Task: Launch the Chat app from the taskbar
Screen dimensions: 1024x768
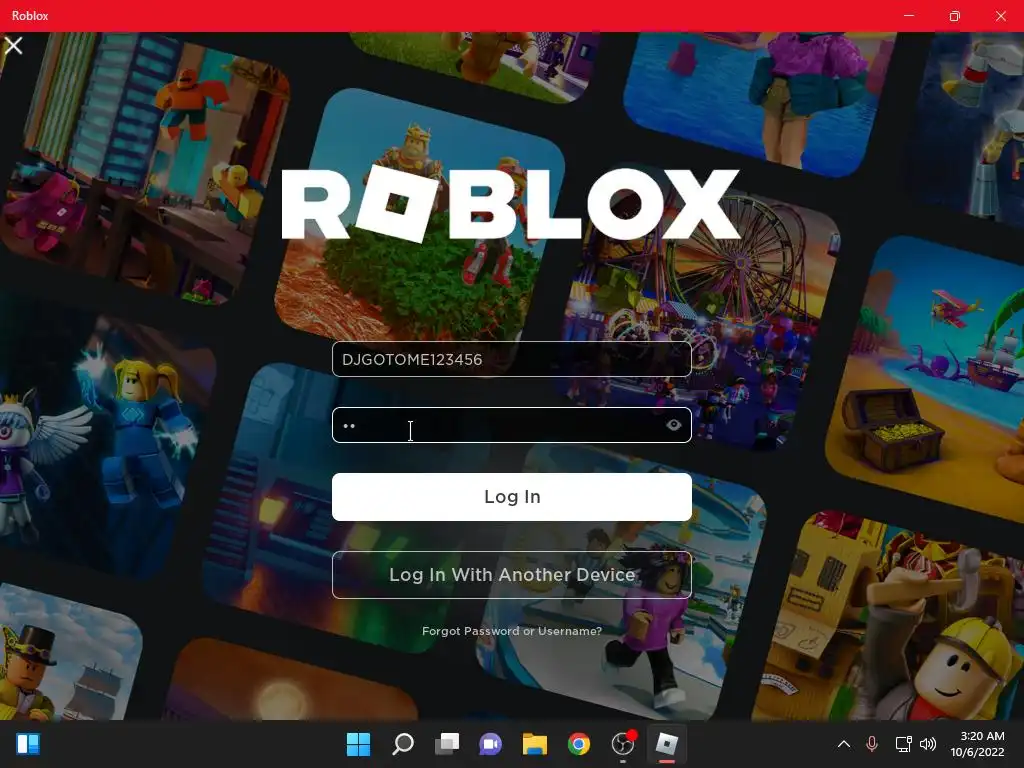Action: pyautogui.click(x=490, y=744)
